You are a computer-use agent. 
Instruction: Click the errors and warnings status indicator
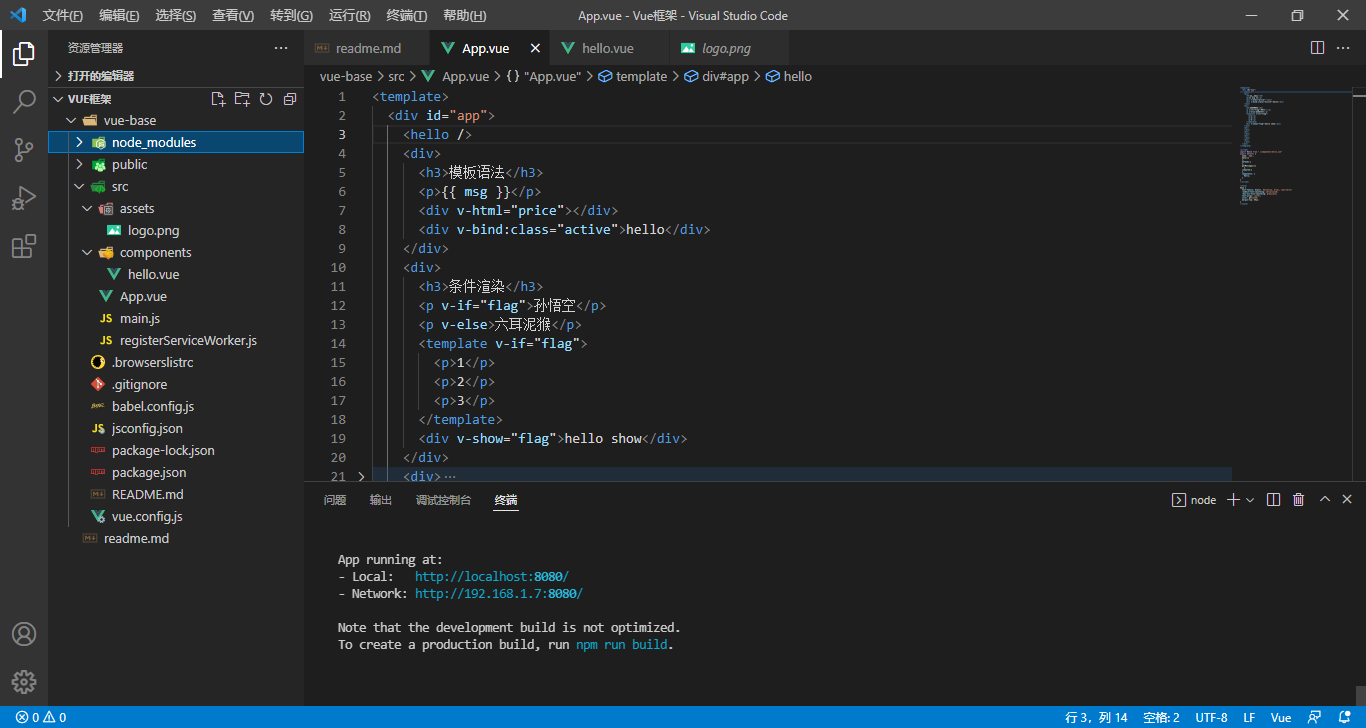(41, 717)
